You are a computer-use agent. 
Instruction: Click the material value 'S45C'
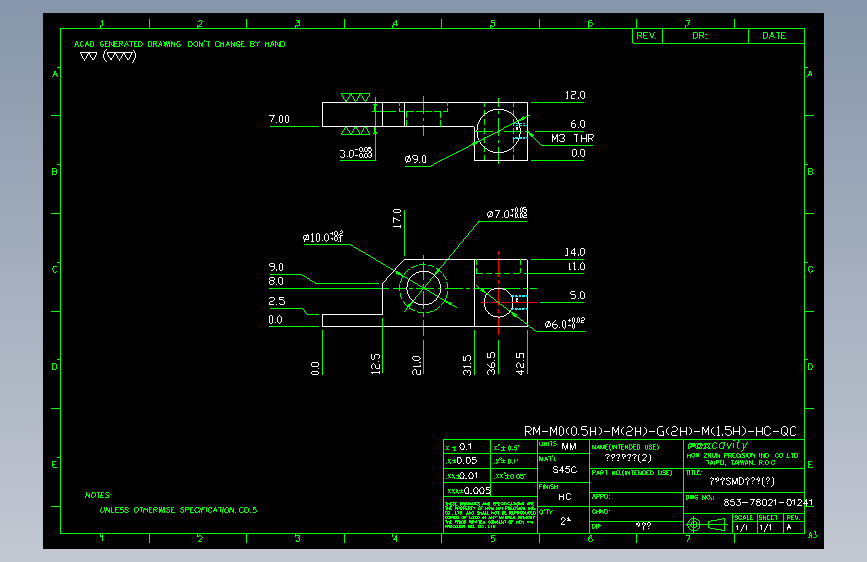pyautogui.click(x=565, y=470)
